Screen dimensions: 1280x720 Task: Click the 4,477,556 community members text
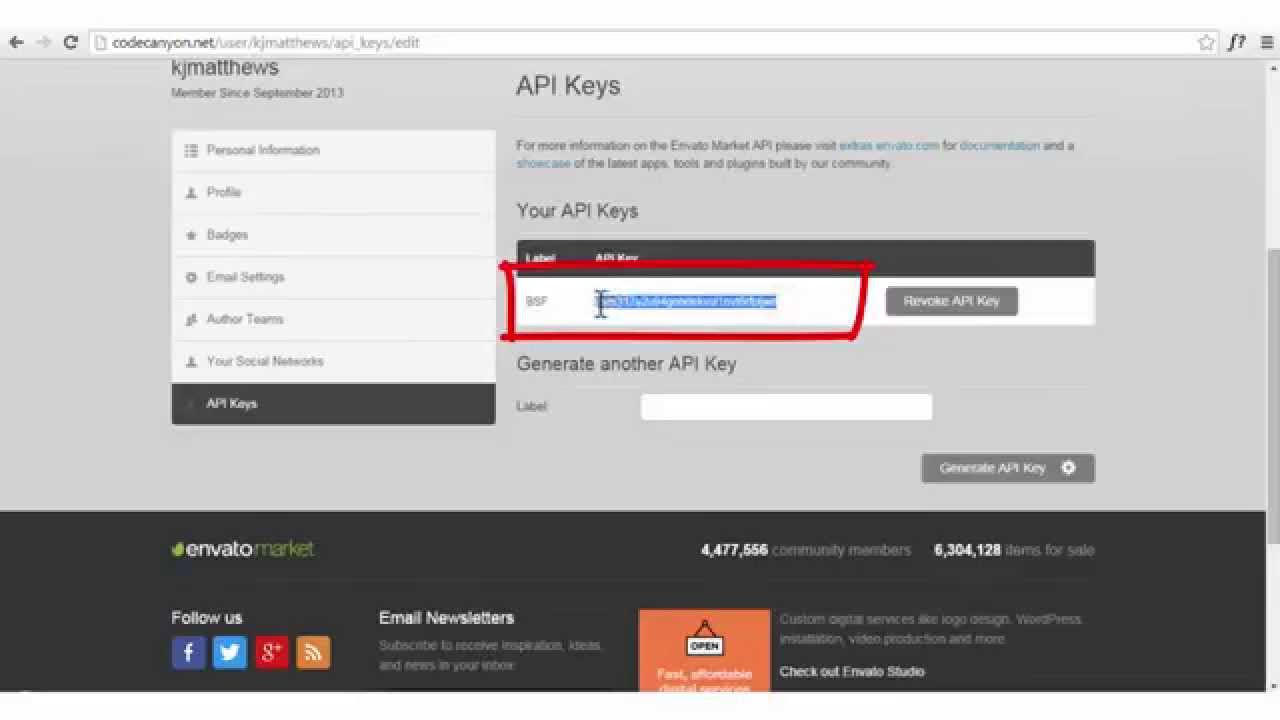pos(806,550)
